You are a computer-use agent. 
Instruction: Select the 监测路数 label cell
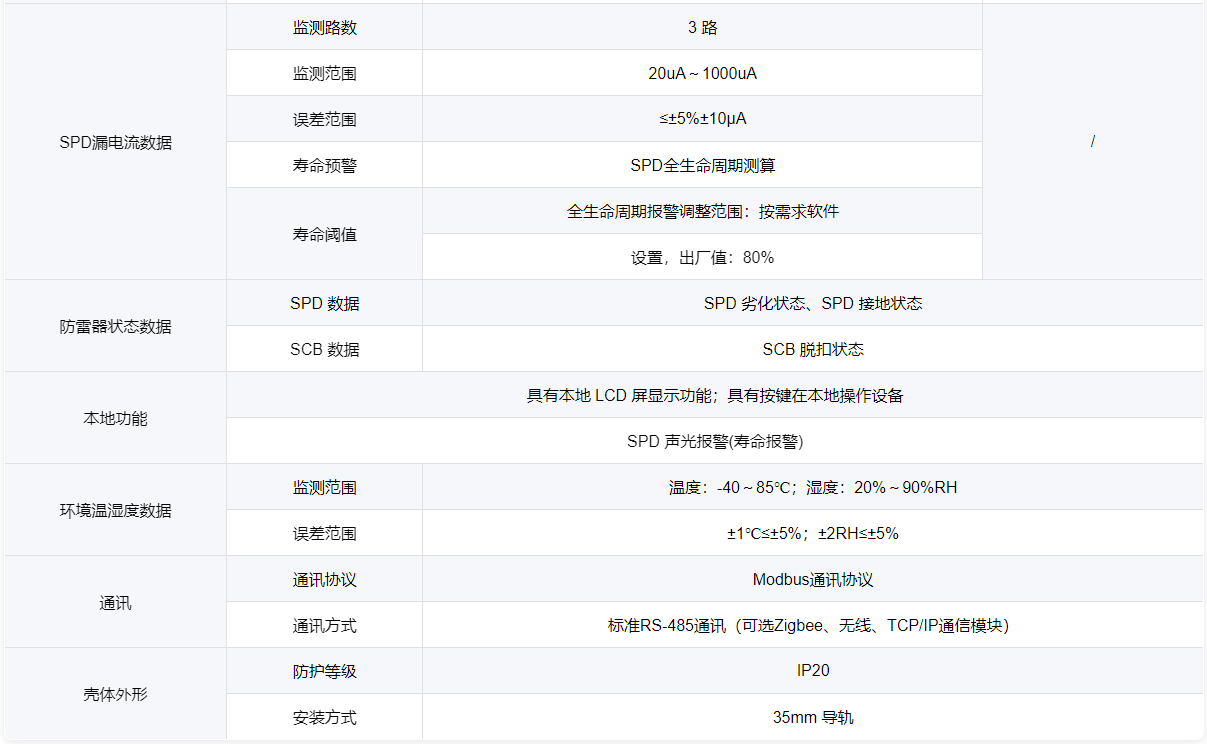pos(324,27)
